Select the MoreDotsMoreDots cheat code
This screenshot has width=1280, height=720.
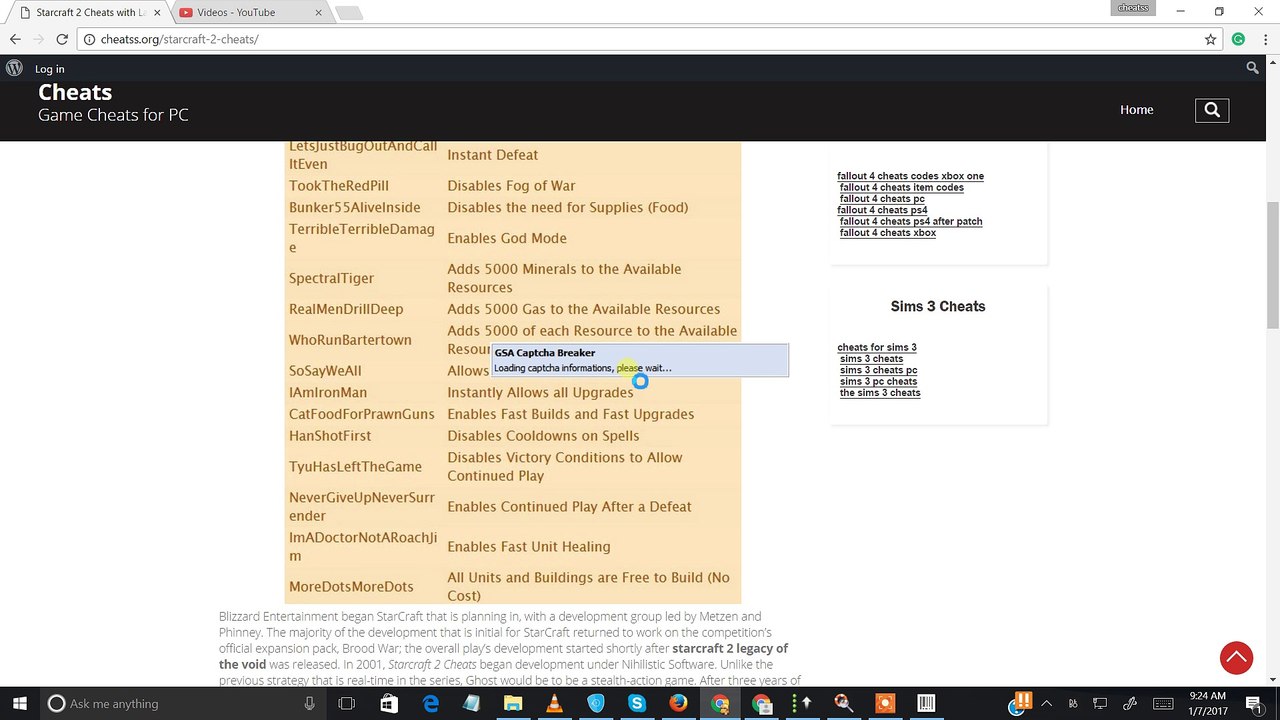point(351,587)
